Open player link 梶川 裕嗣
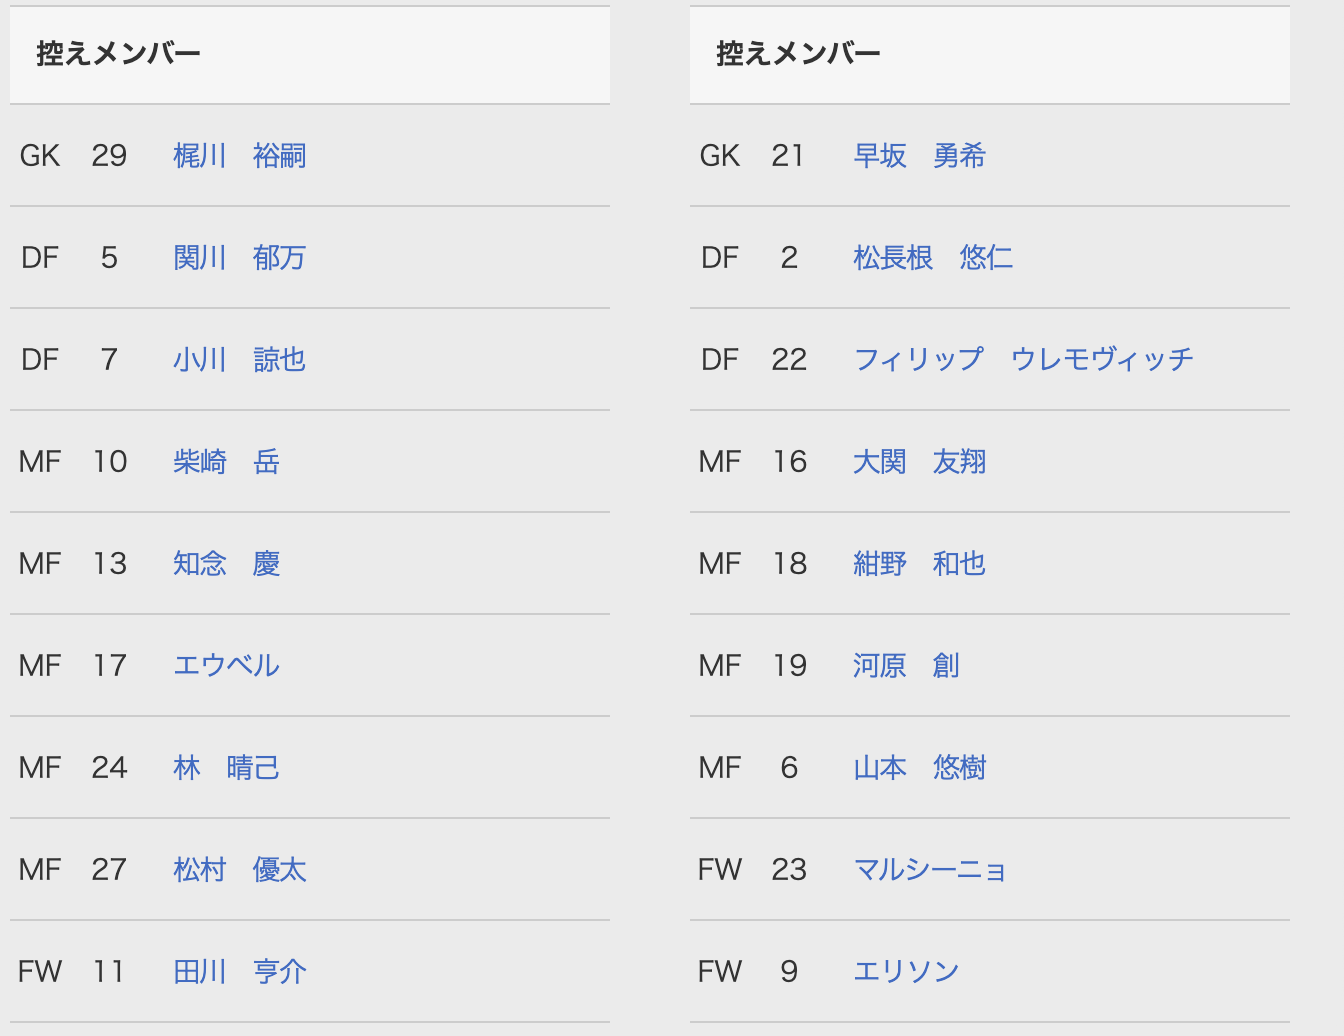Screen dimensions: 1344x1036 pyautogui.click(x=239, y=156)
